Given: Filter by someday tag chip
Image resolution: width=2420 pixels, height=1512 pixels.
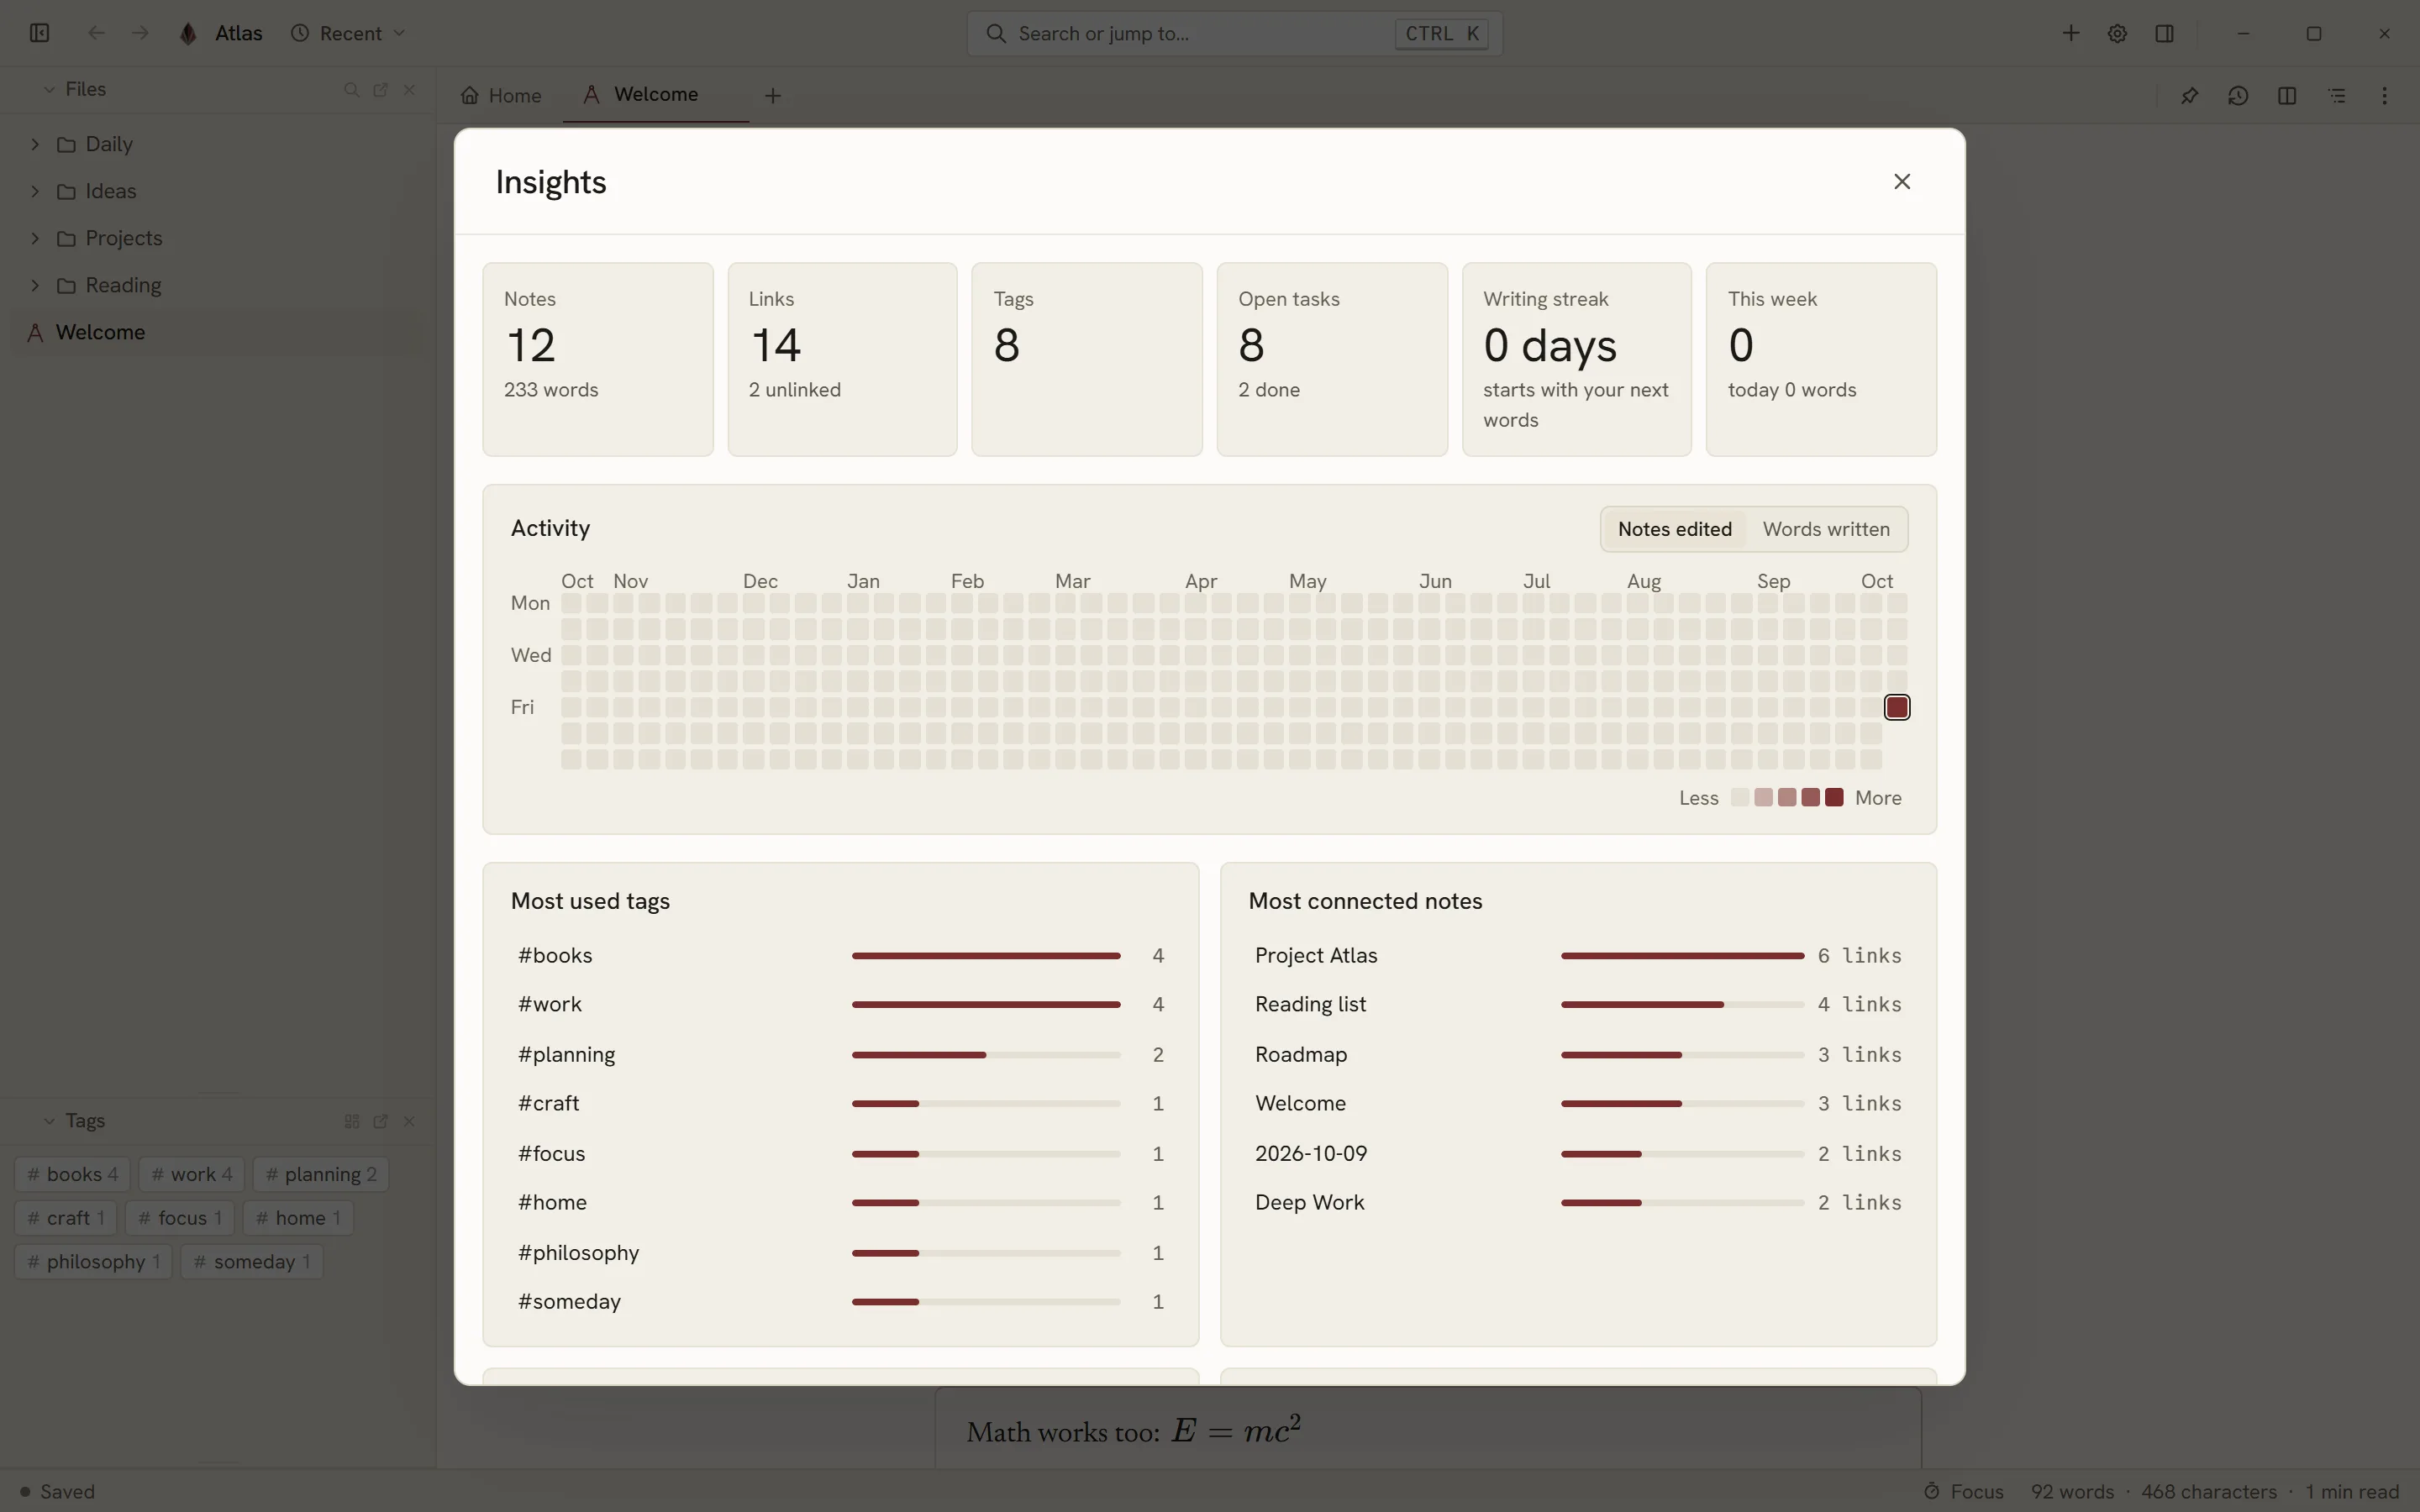Looking at the screenshot, I should [x=252, y=1261].
